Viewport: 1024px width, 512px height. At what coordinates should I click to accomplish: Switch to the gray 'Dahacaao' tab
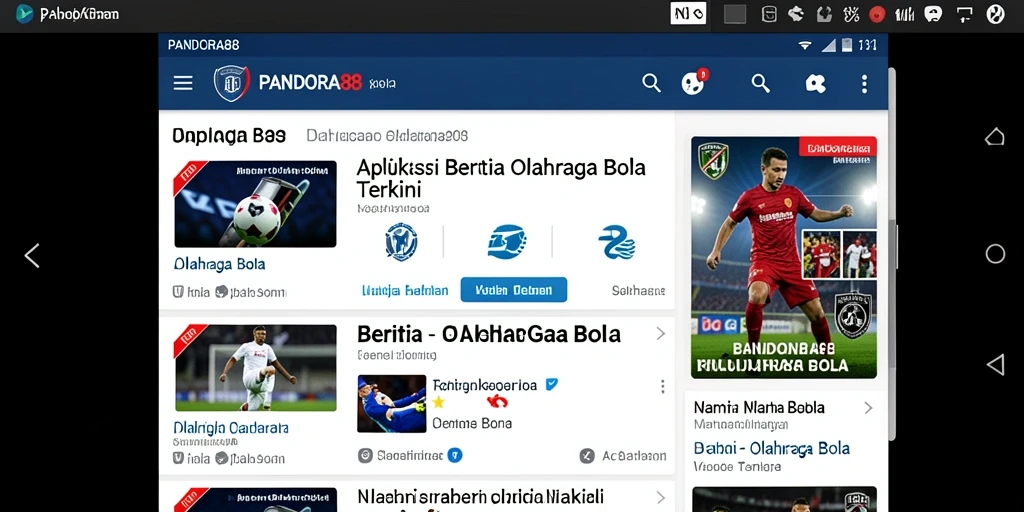[387, 136]
